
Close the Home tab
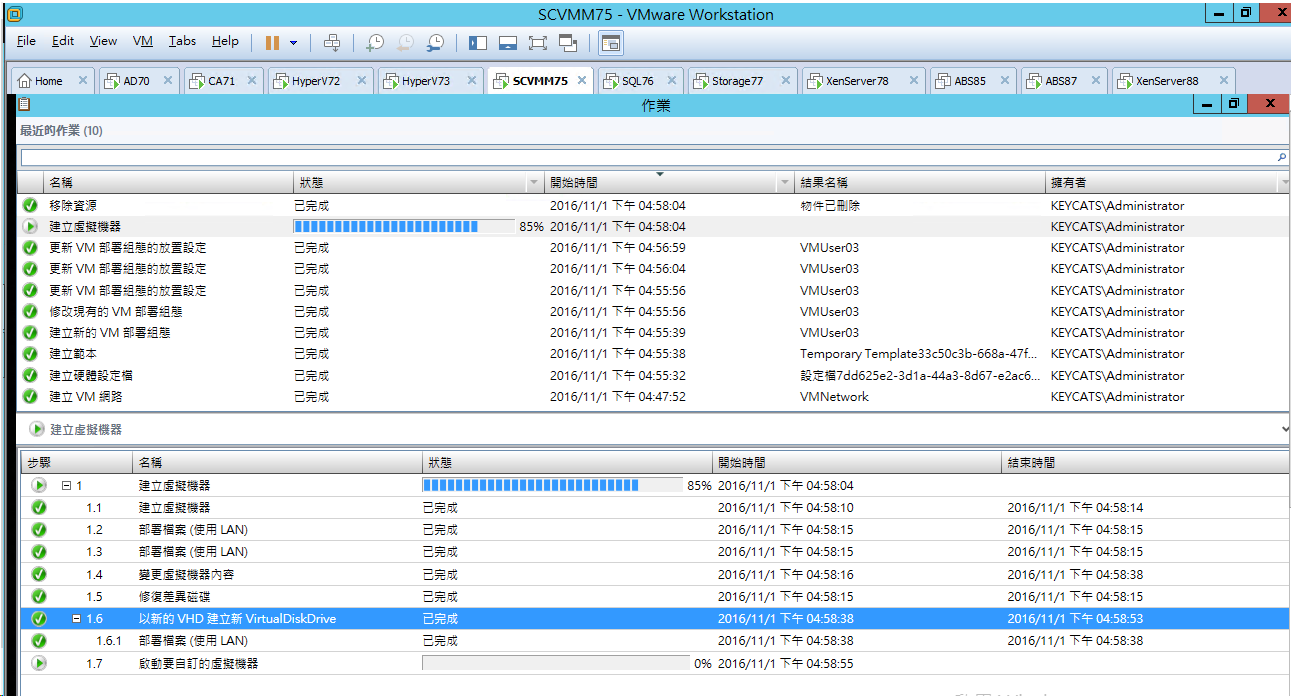tap(82, 81)
